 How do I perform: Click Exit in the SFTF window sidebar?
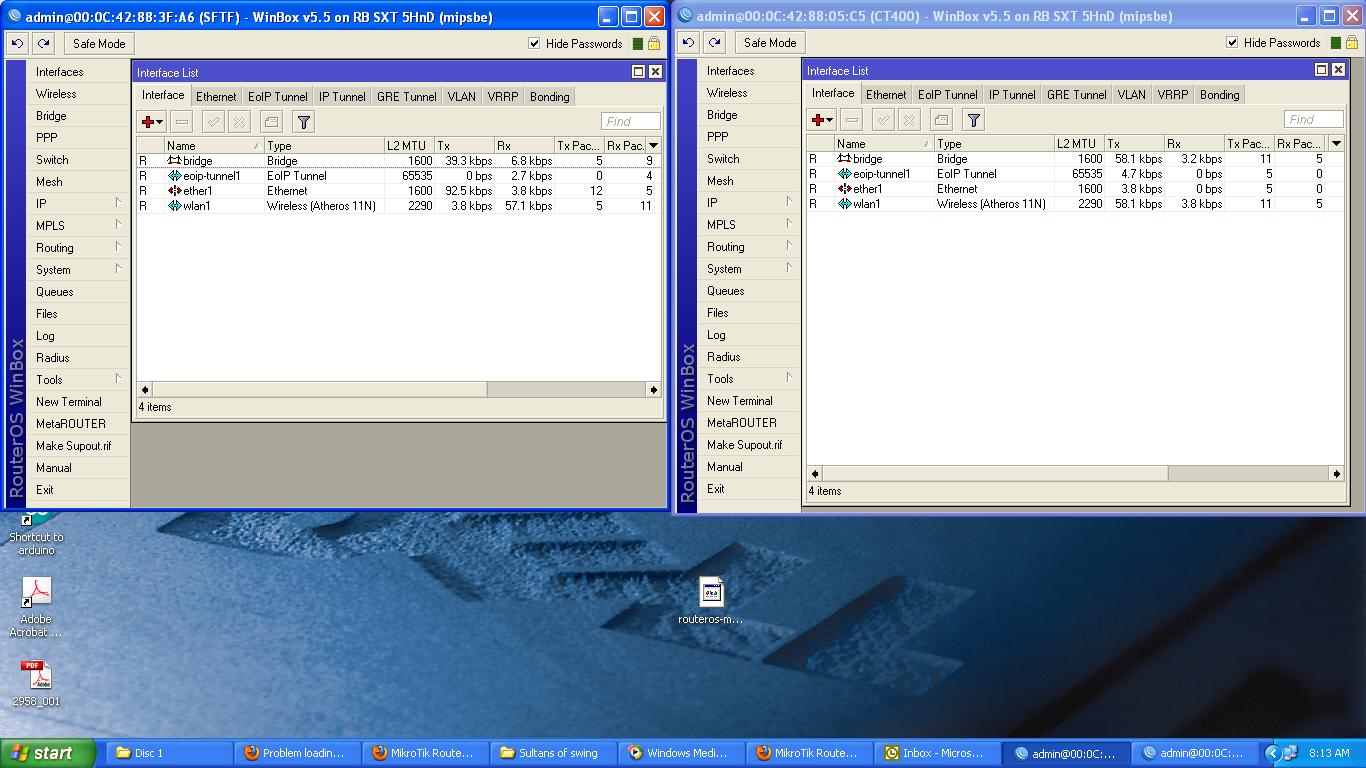click(x=78, y=490)
